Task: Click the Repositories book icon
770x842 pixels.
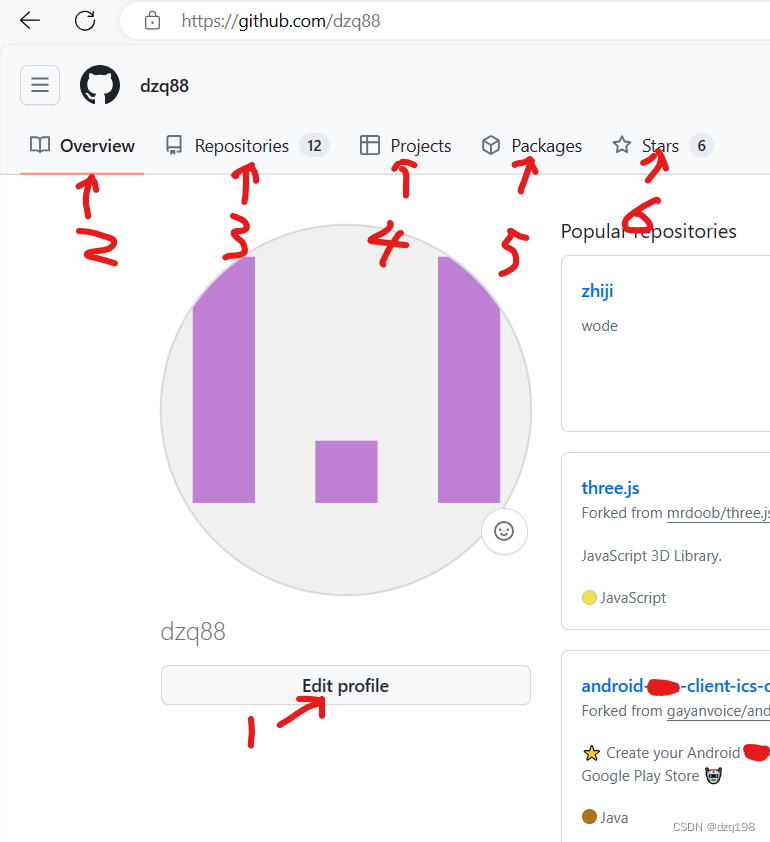Action: (x=172, y=145)
